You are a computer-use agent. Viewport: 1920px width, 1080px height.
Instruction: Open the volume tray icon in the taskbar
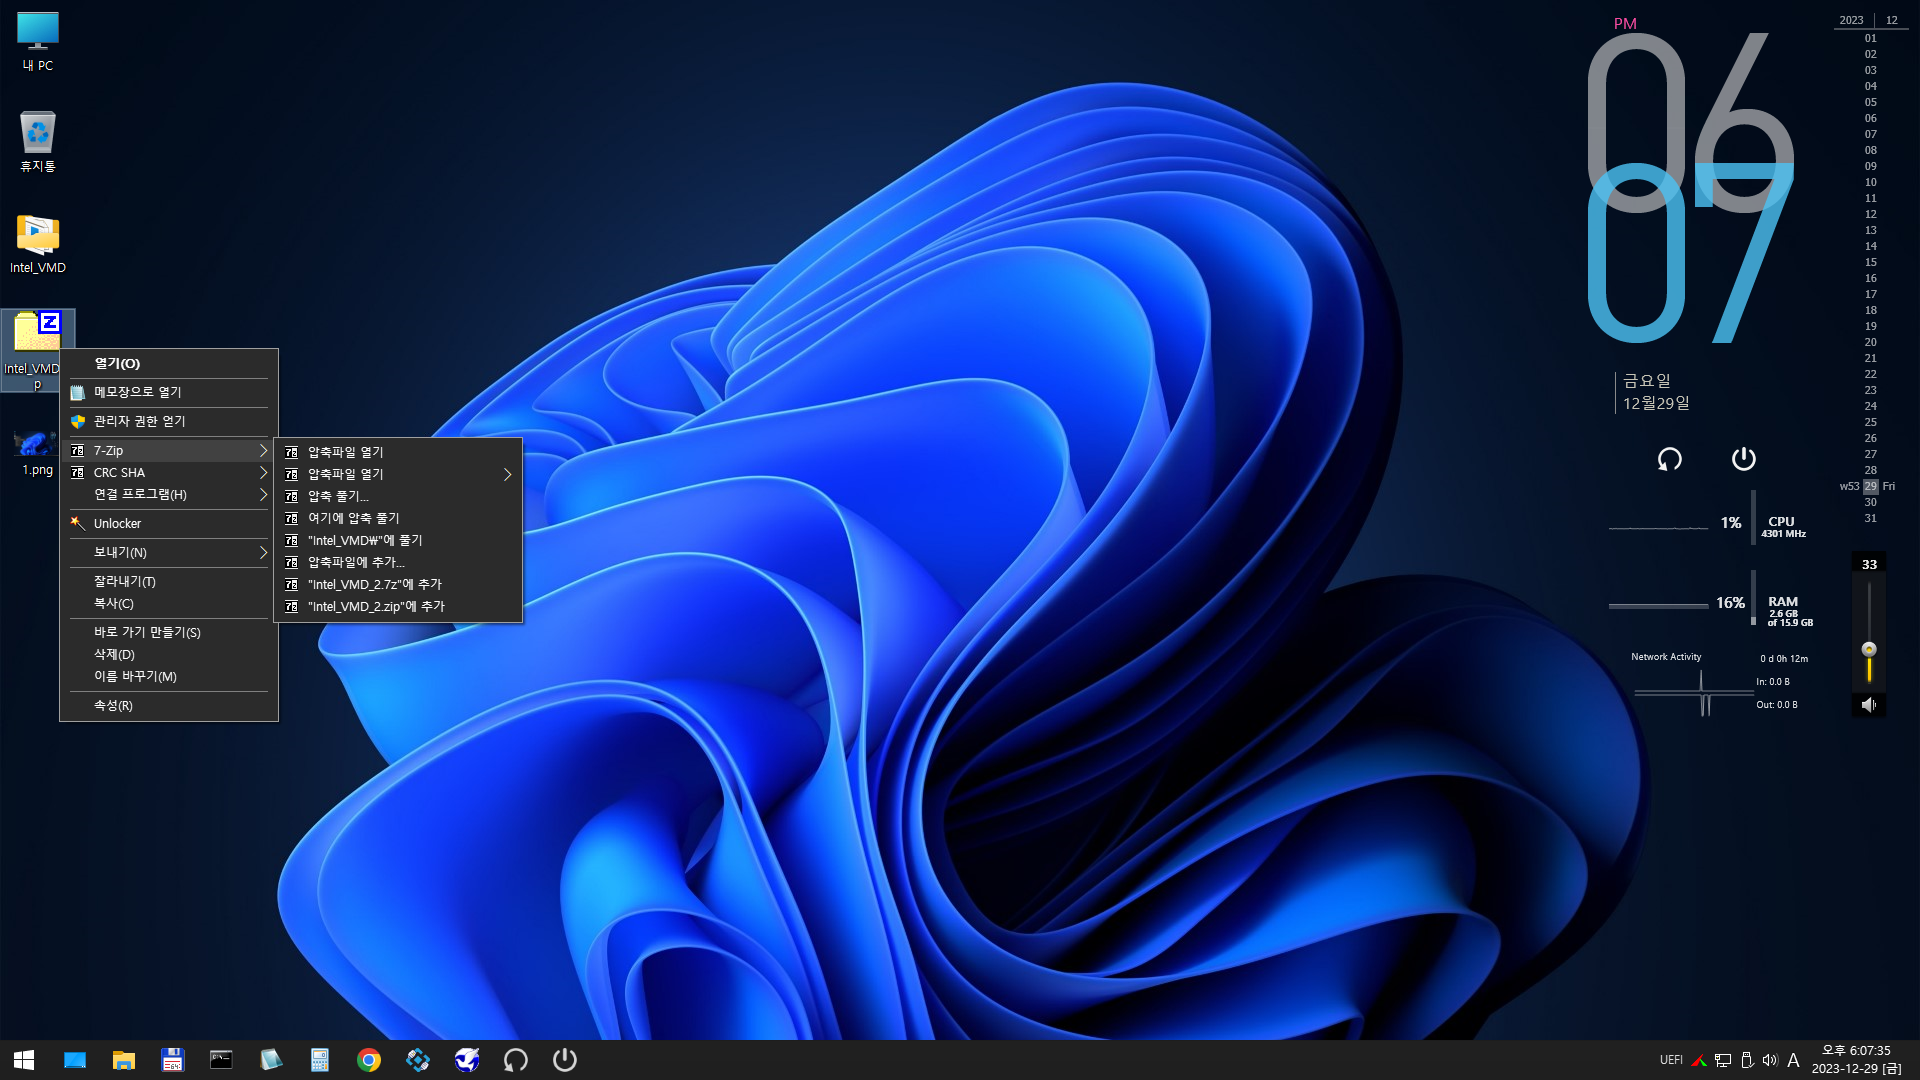[1770, 1060]
